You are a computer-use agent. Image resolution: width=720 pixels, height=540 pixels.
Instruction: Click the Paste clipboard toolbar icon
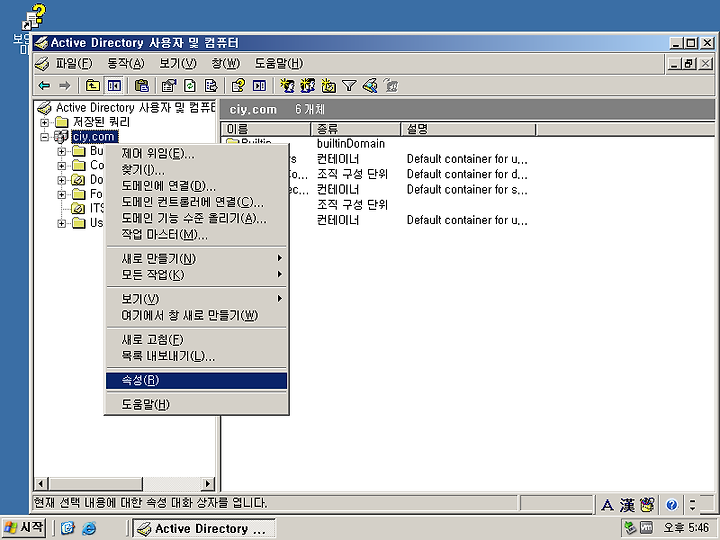click(x=141, y=85)
